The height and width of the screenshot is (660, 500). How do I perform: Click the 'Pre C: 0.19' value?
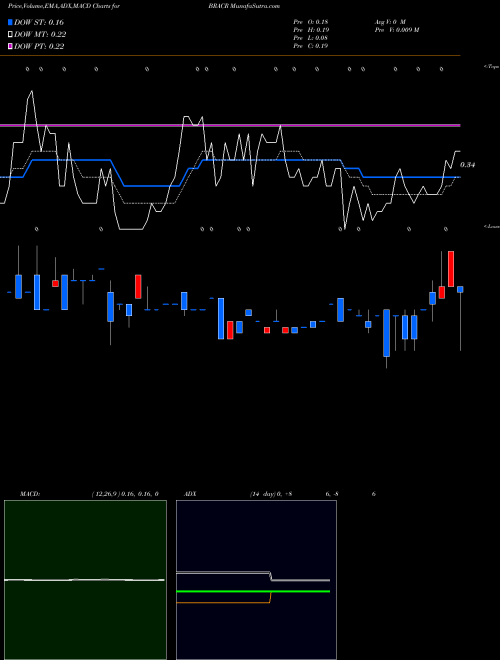[x=311, y=46]
